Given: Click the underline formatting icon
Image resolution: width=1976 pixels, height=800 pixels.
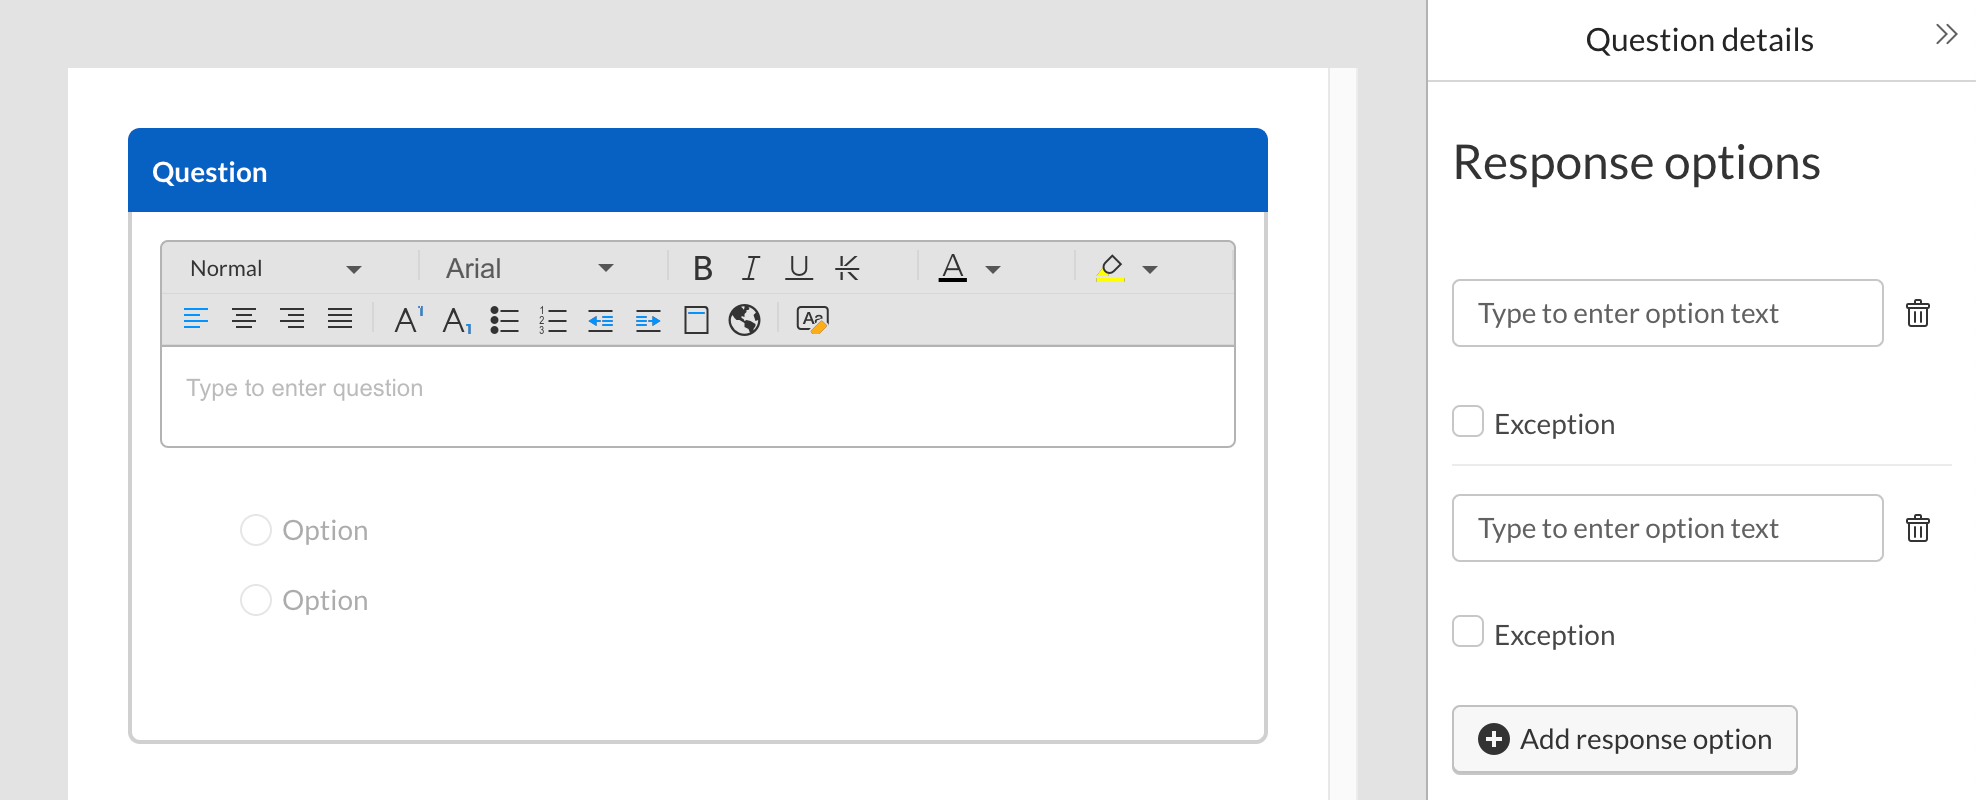Looking at the screenshot, I should (799, 268).
